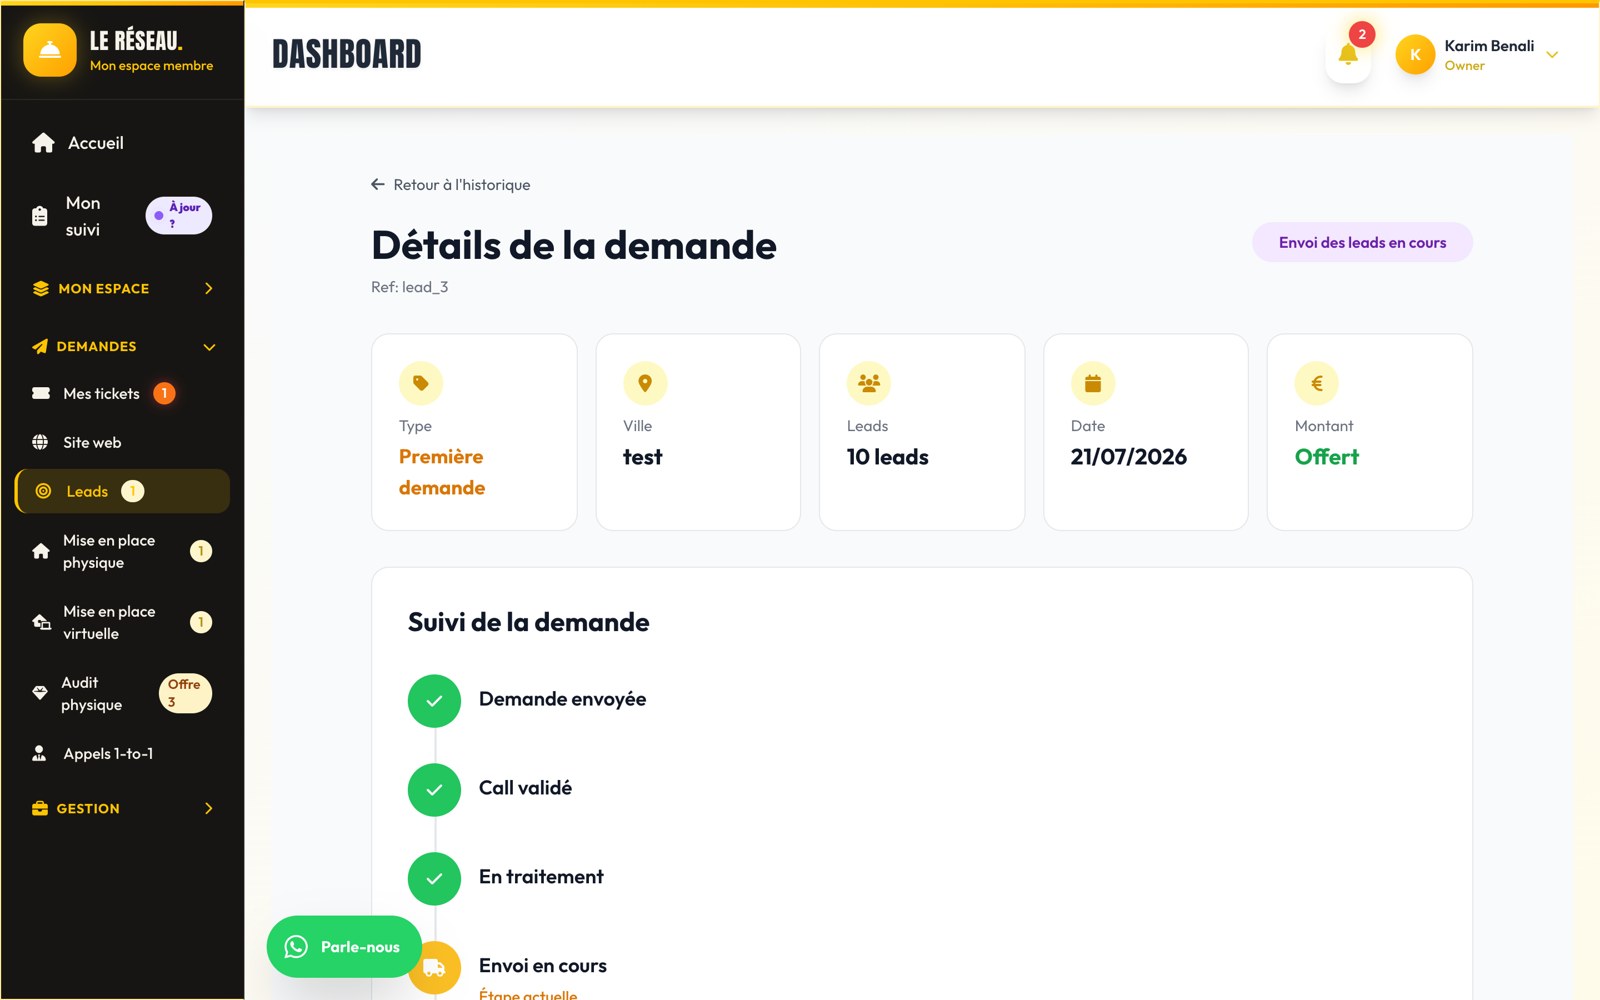The width and height of the screenshot is (1600, 1000).
Task: Click the En traitement step label
Action: (x=541, y=877)
